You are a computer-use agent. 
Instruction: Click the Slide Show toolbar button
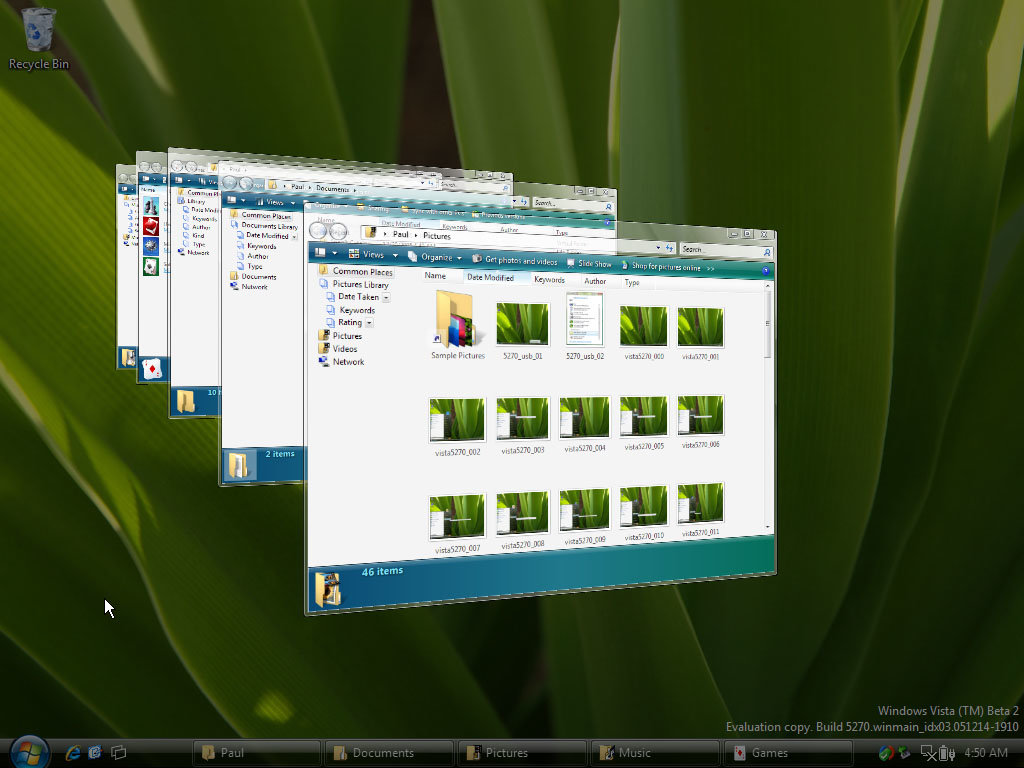pyautogui.click(x=589, y=264)
